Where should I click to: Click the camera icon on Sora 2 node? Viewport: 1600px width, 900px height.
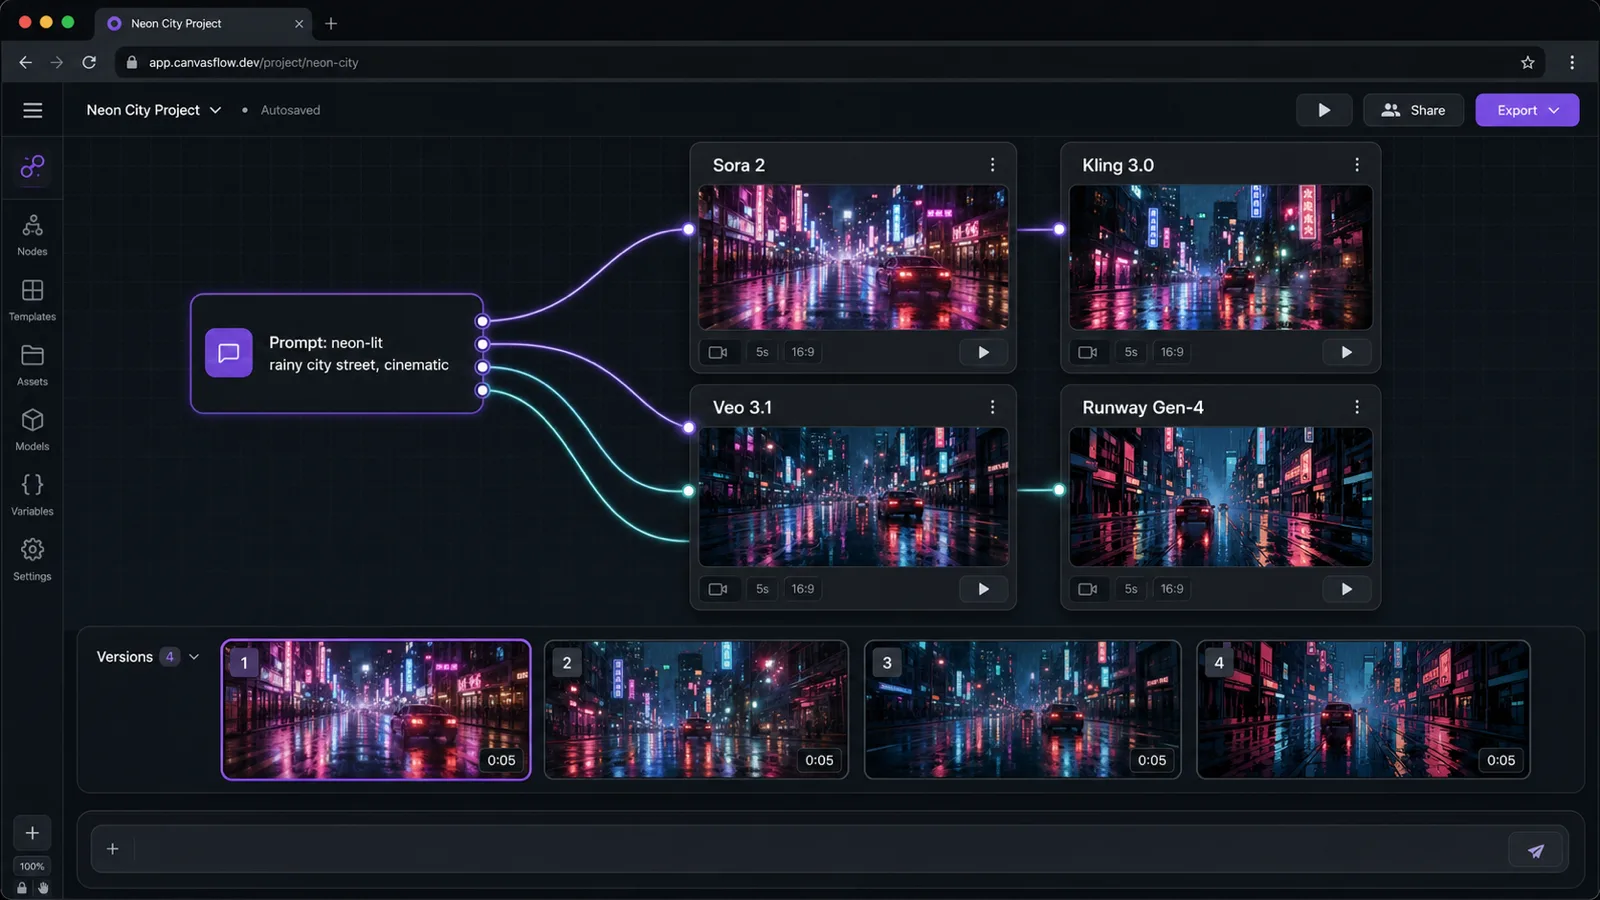click(x=718, y=352)
